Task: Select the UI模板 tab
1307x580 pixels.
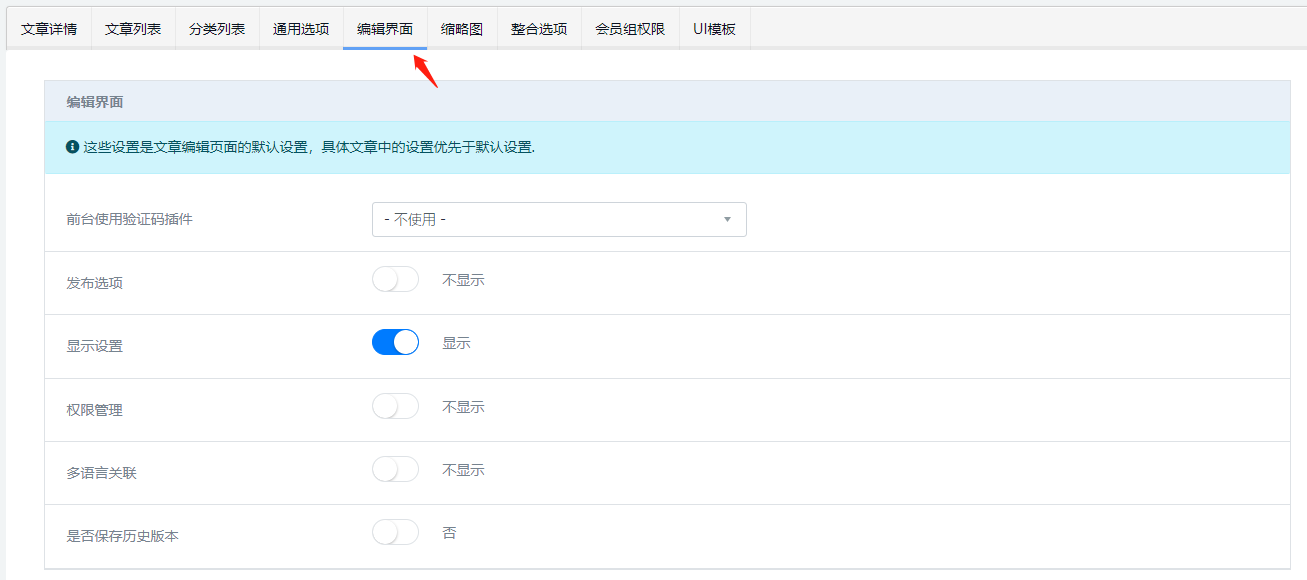Action: 714,29
